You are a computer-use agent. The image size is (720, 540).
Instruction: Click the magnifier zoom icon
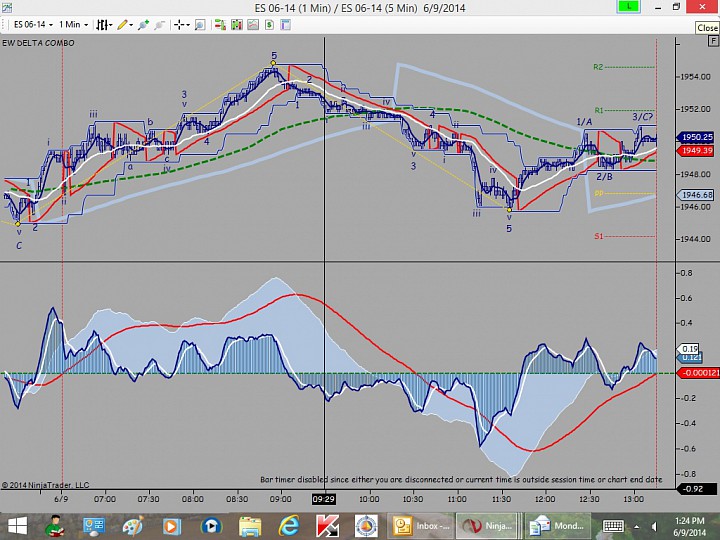point(200,25)
